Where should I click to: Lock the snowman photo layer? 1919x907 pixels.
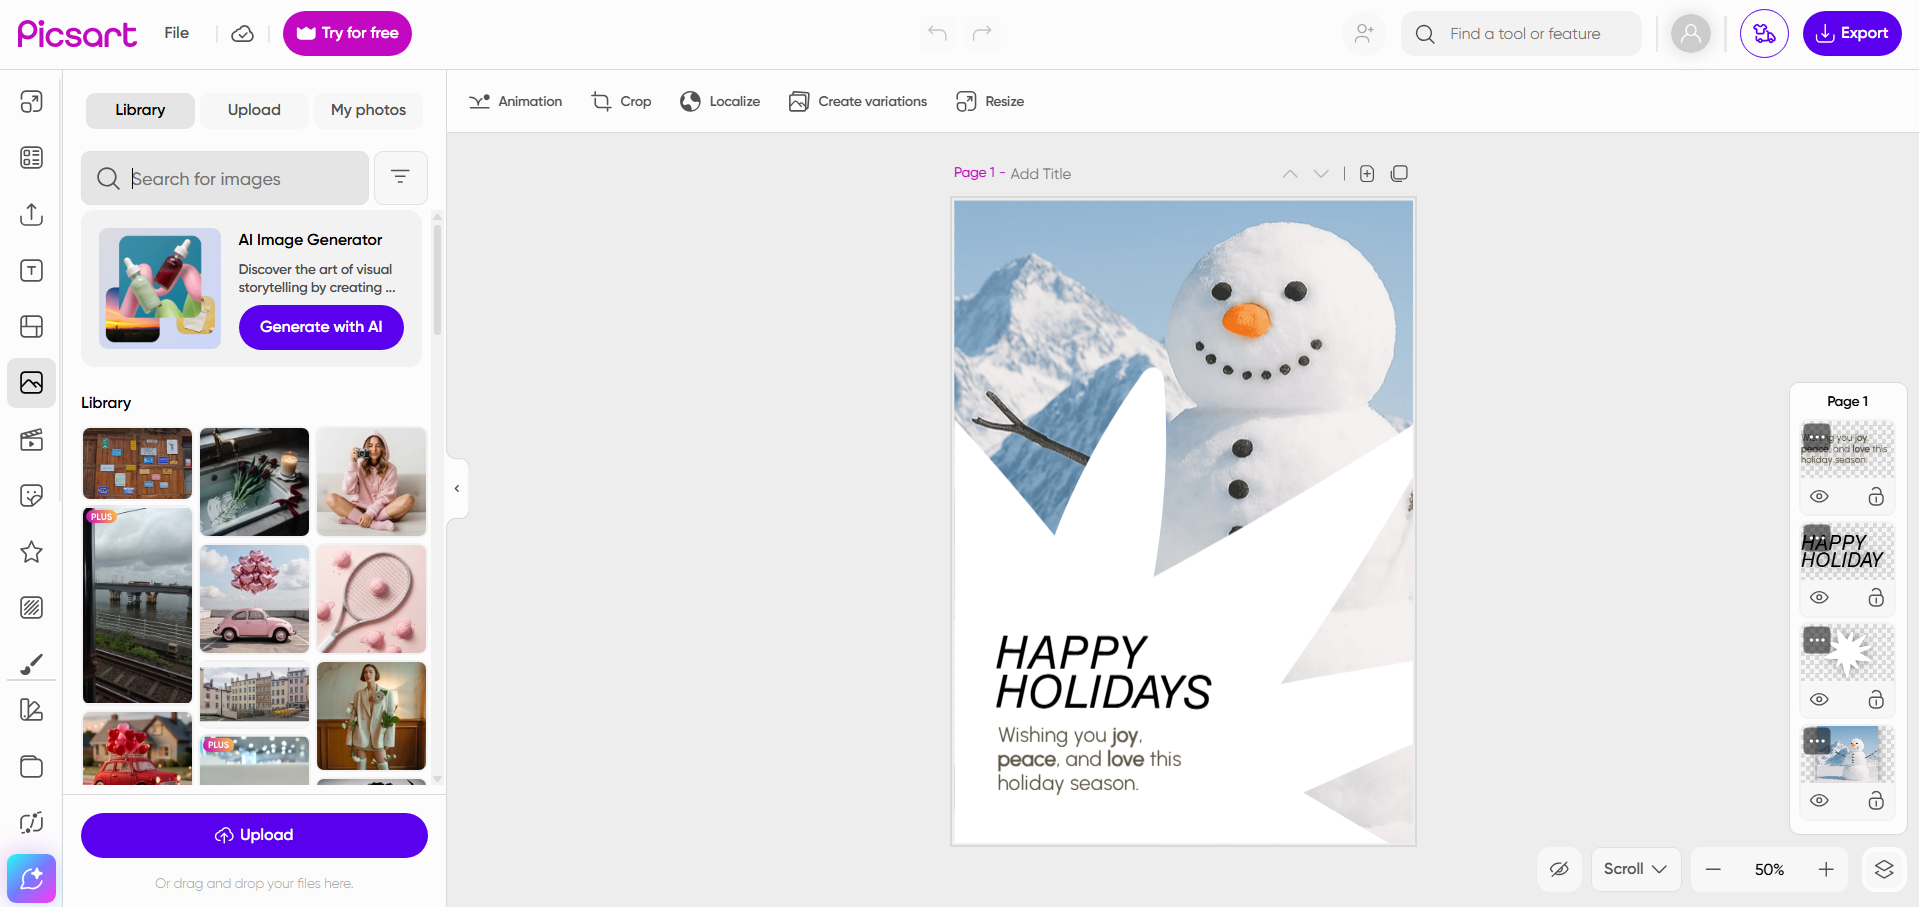click(1876, 801)
